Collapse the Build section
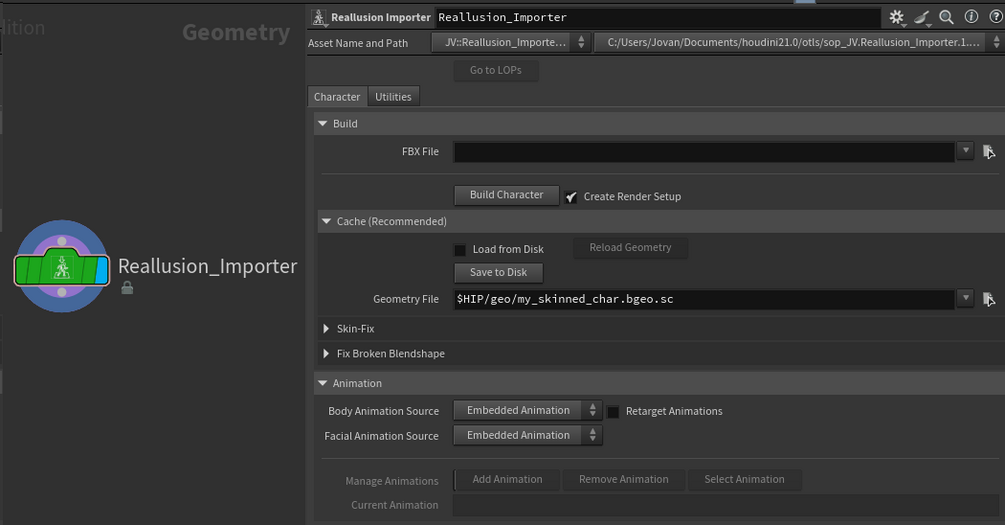 (x=322, y=123)
